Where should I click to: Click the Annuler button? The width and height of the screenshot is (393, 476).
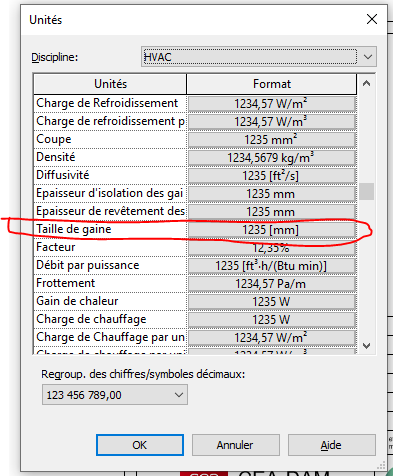pos(235,445)
